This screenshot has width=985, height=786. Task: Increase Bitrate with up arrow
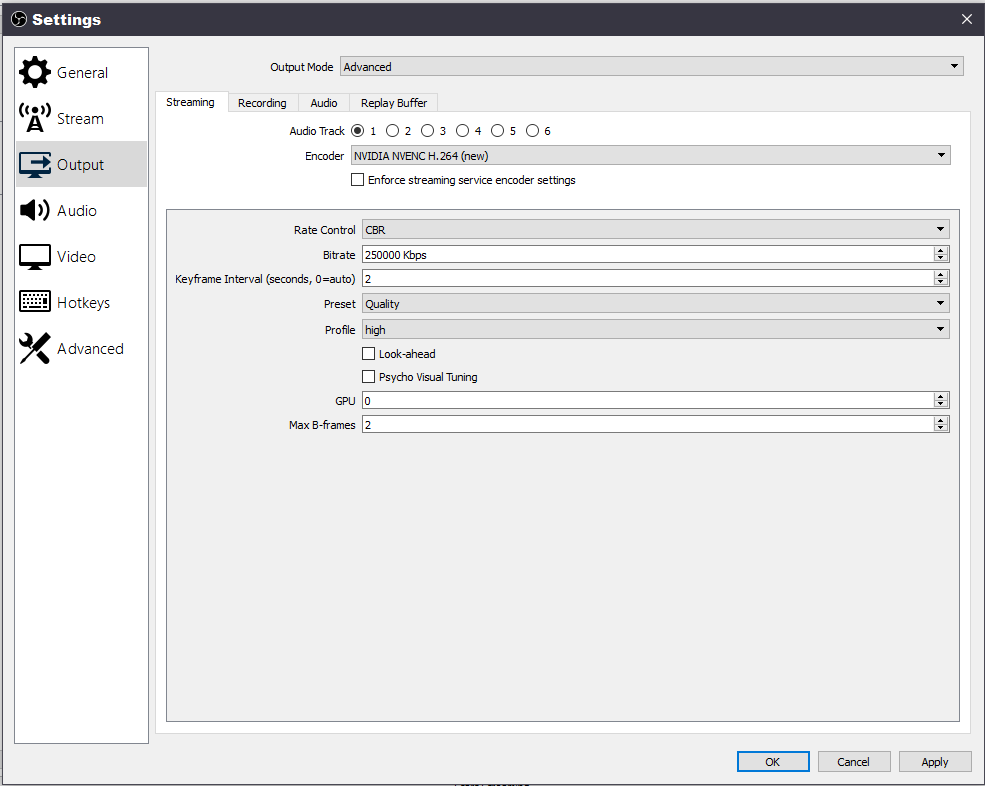(x=940, y=250)
